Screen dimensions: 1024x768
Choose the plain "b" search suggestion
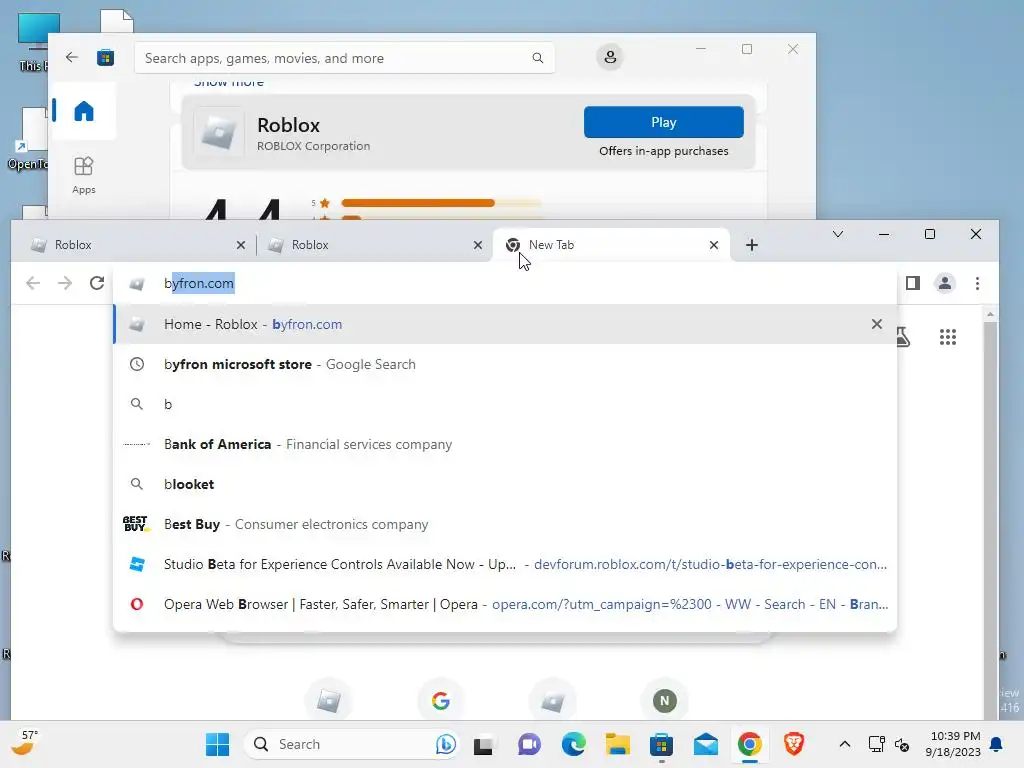(x=505, y=404)
